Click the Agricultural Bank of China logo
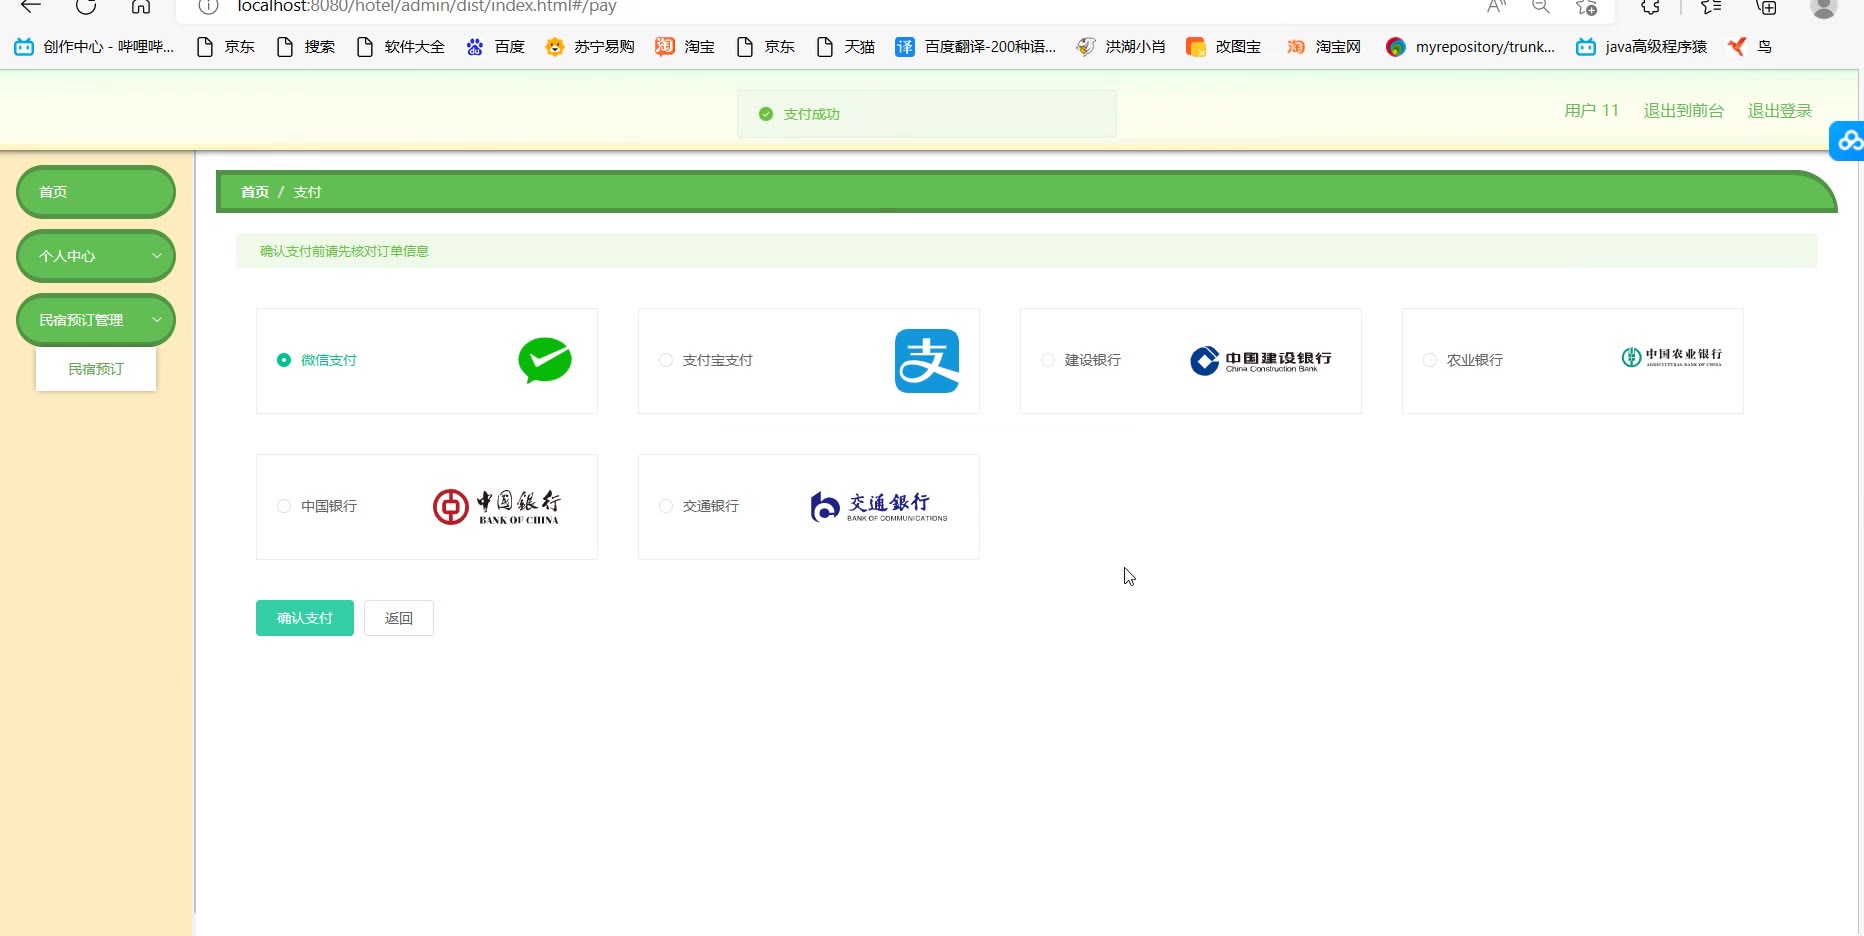Image resolution: width=1864 pixels, height=936 pixels. (1672, 357)
